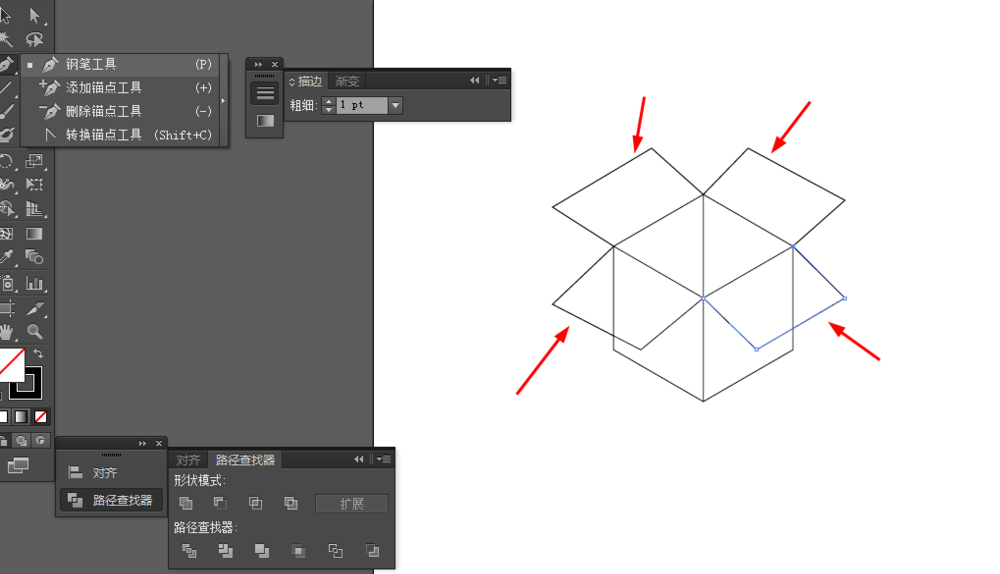Select the Column Graph tool
This screenshot has height=574, width=1000.
[34, 283]
